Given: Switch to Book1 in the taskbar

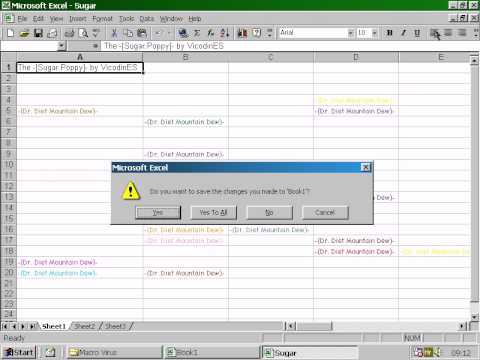Looking at the screenshot, I should point(211,352).
